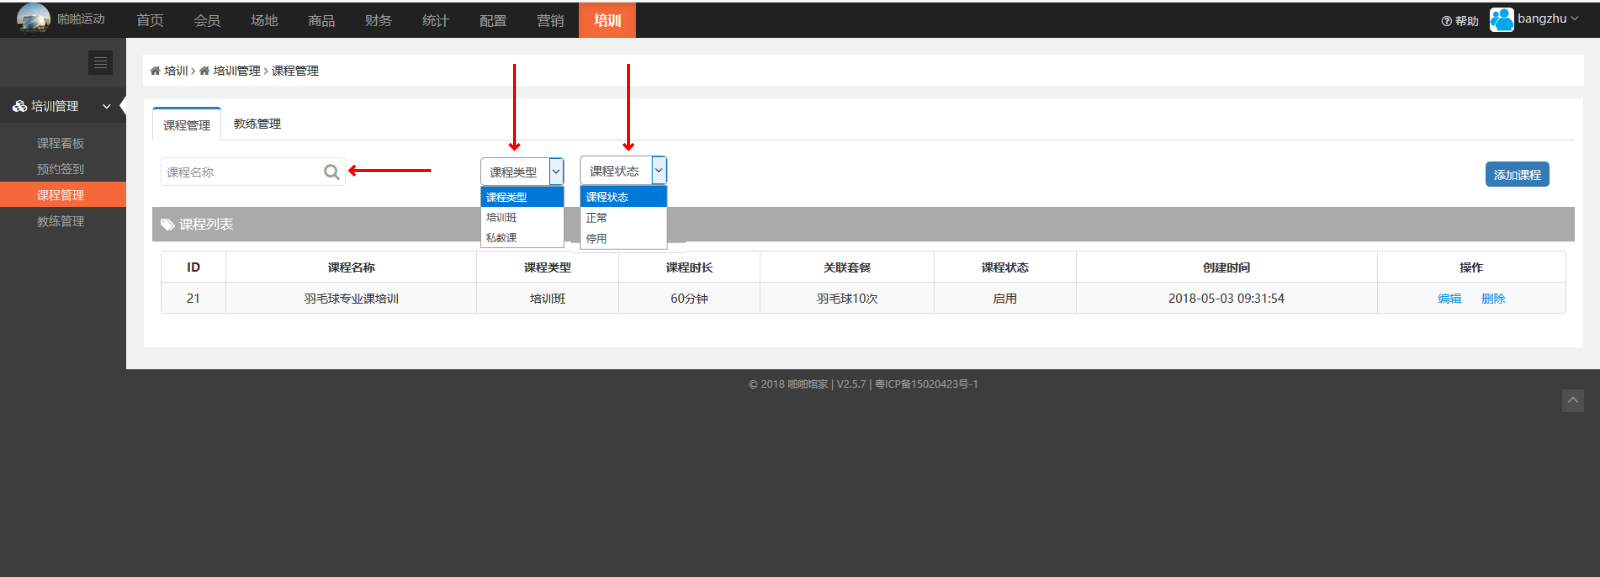Click 删除 link for course 21
The height and width of the screenshot is (577, 1600).
tap(1493, 299)
